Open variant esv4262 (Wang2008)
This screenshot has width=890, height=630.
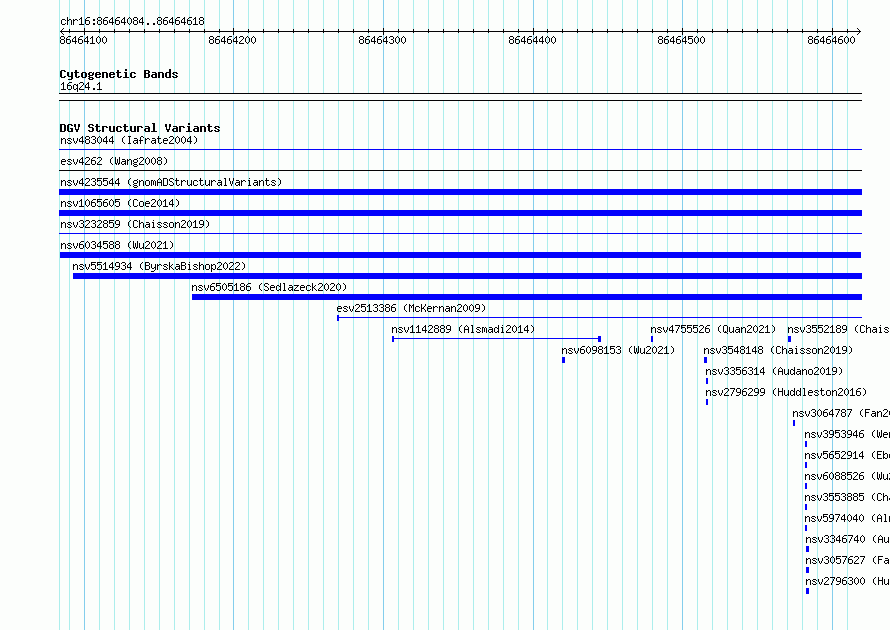pyautogui.click(x=114, y=161)
